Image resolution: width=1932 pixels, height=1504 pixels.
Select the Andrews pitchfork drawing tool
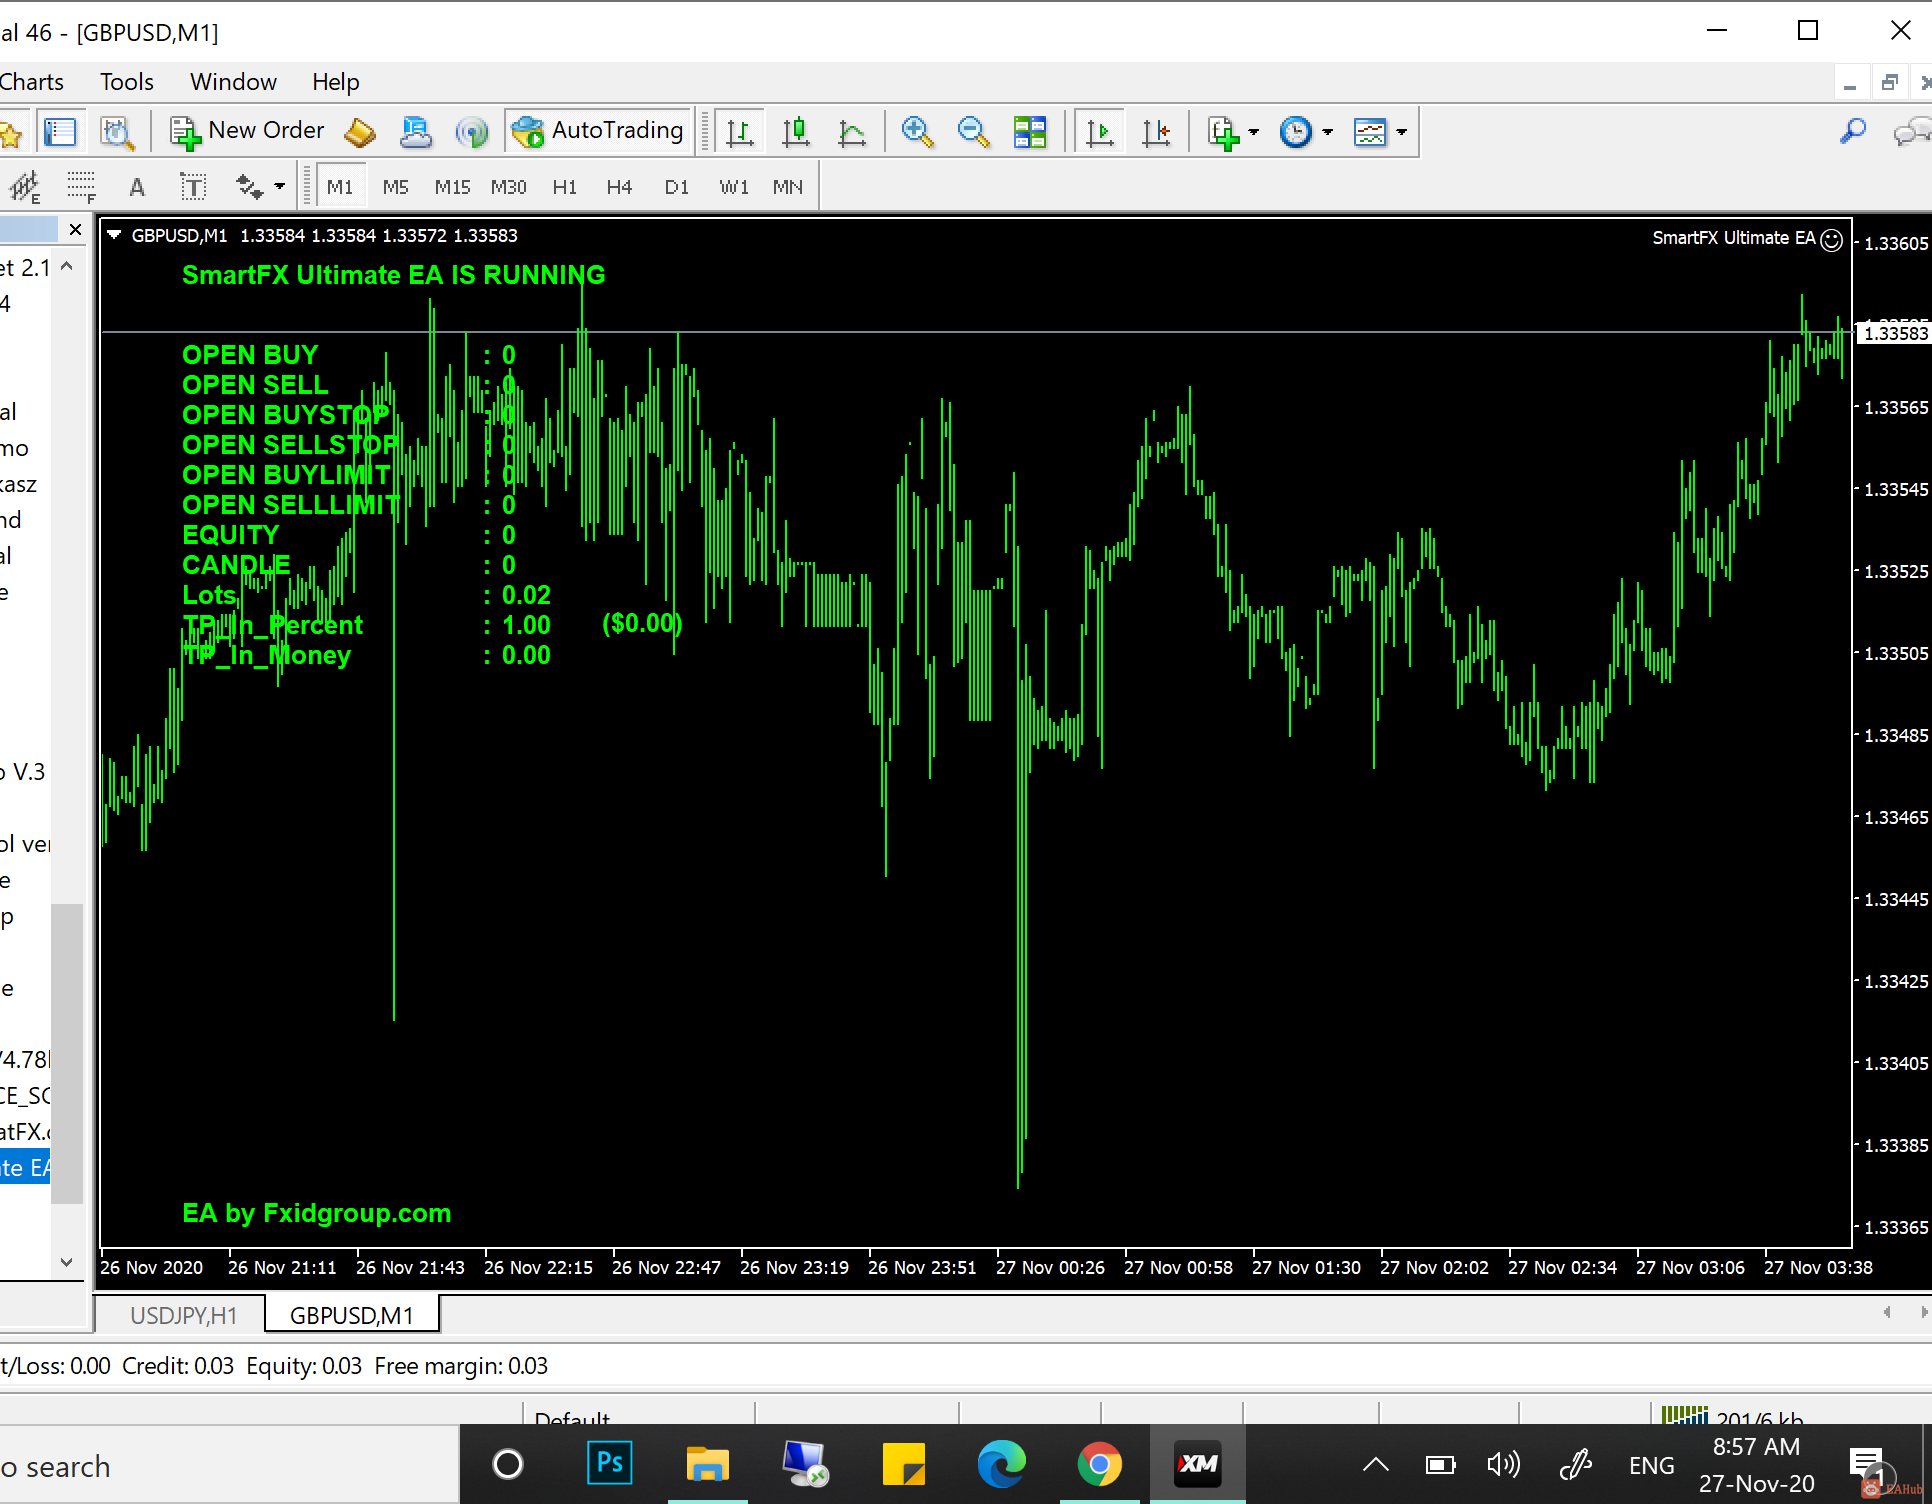(25, 187)
